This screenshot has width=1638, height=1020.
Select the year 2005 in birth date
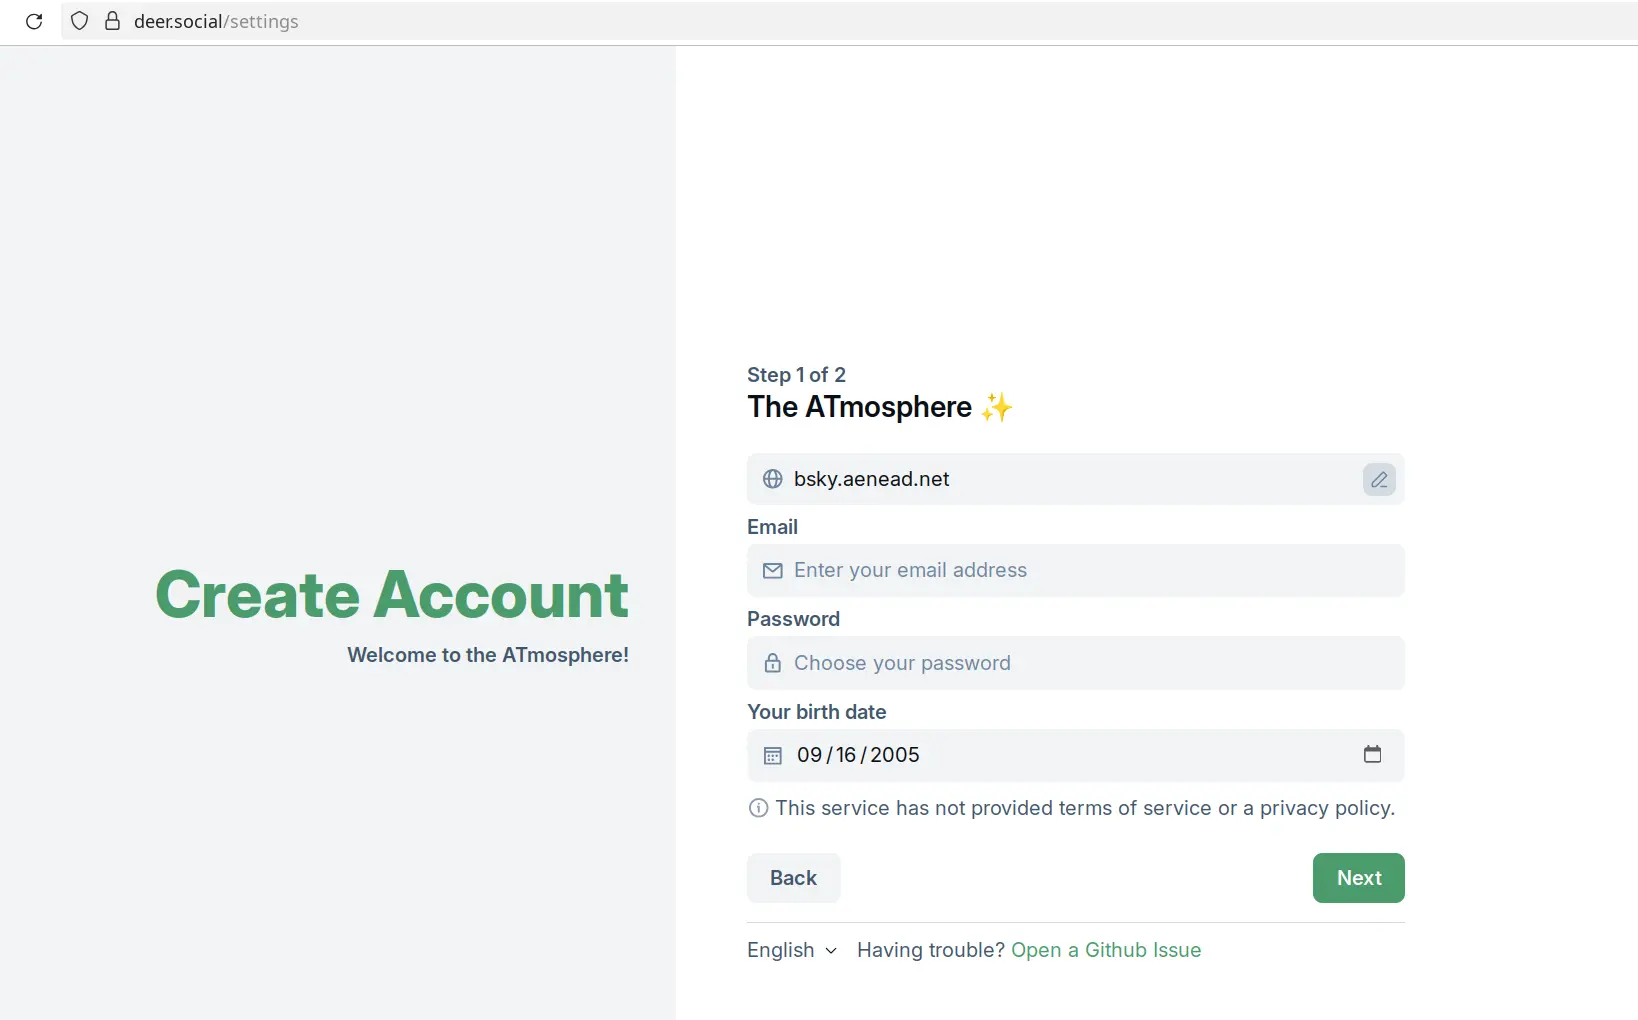tap(895, 755)
